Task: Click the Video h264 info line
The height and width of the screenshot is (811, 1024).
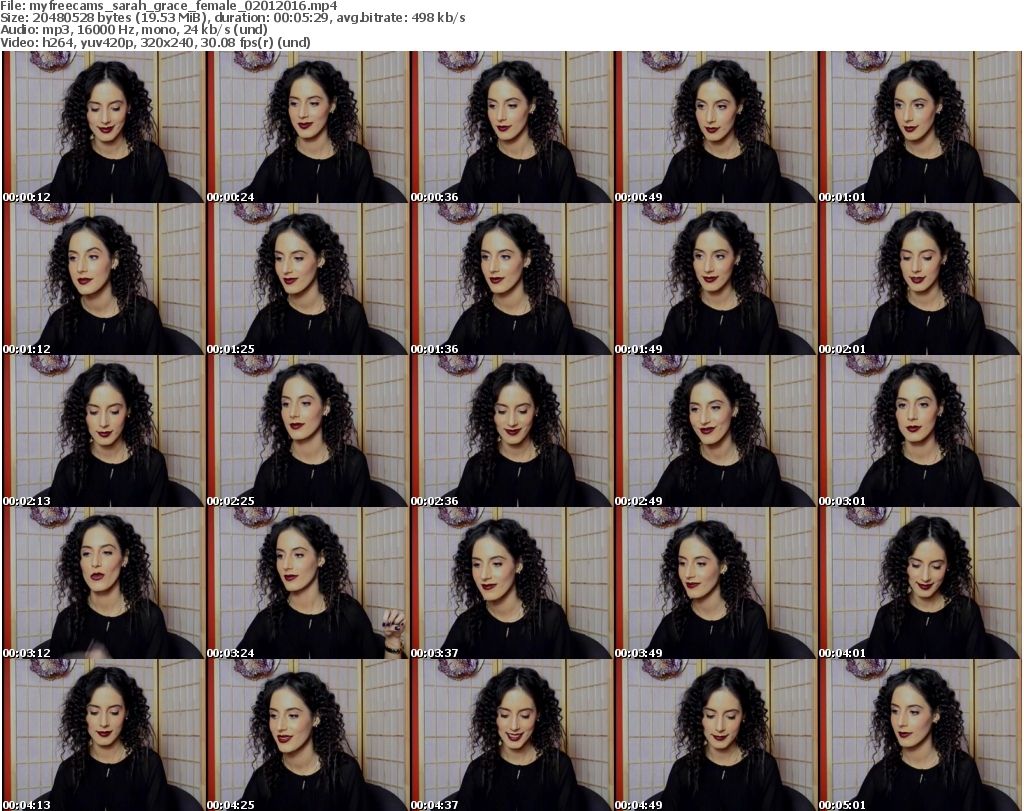Action: click(x=155, y=42)
